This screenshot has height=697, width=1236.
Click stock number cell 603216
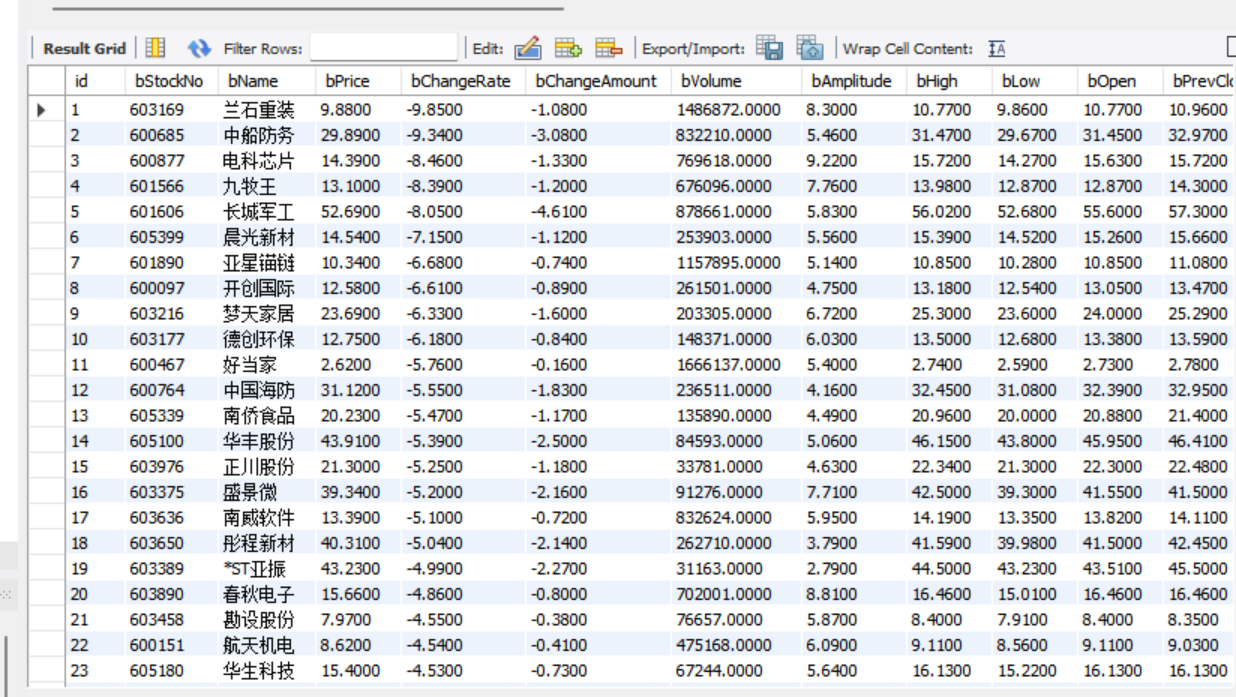coord(157,314)
